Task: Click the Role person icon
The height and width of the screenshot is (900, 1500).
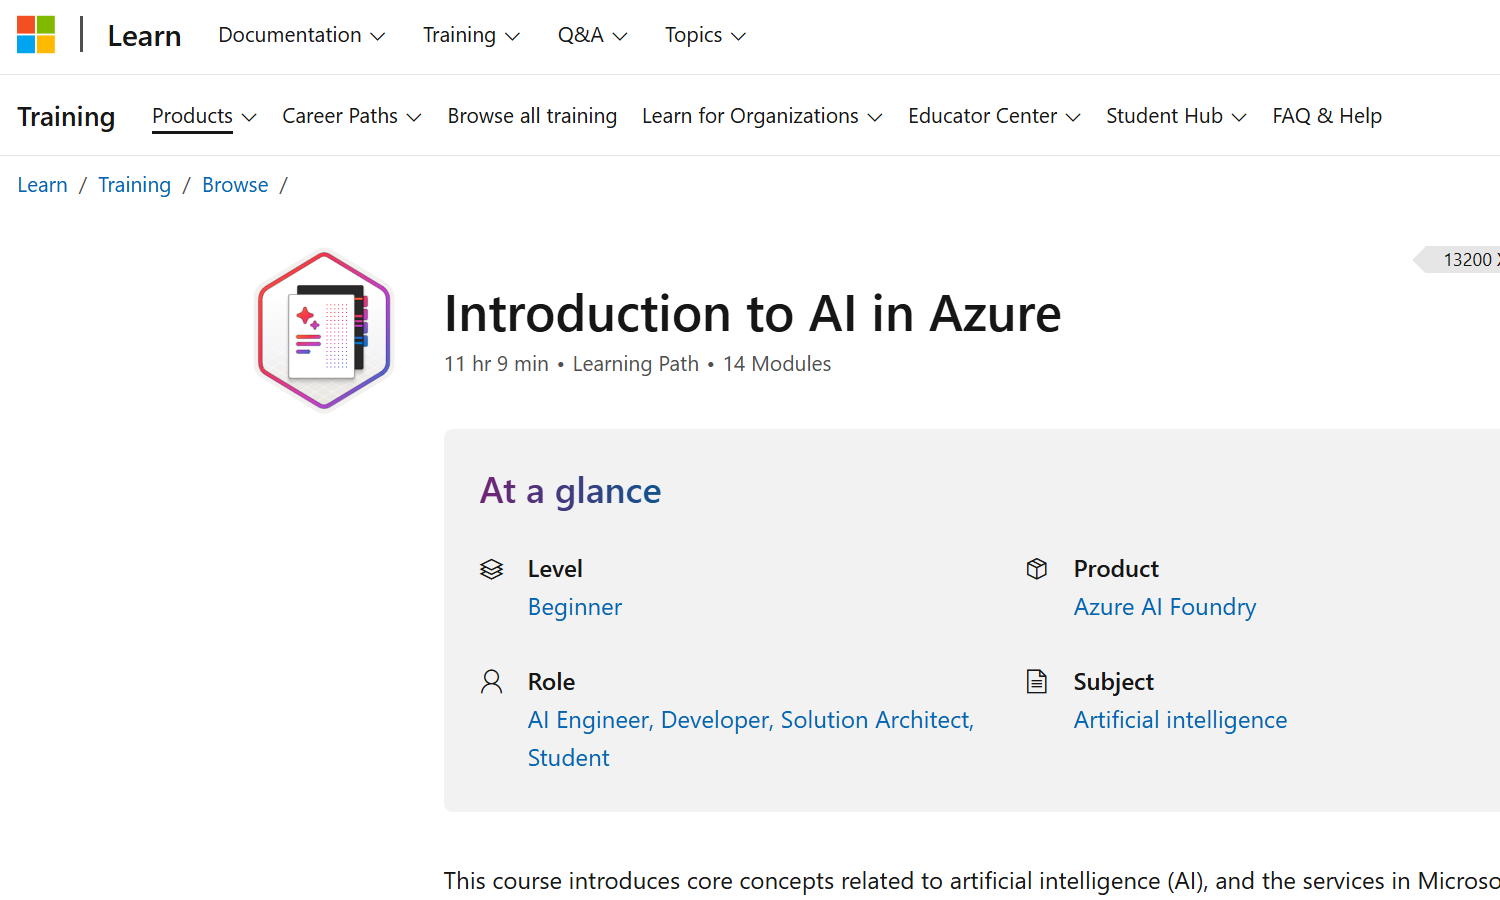Action: [491, 682]
